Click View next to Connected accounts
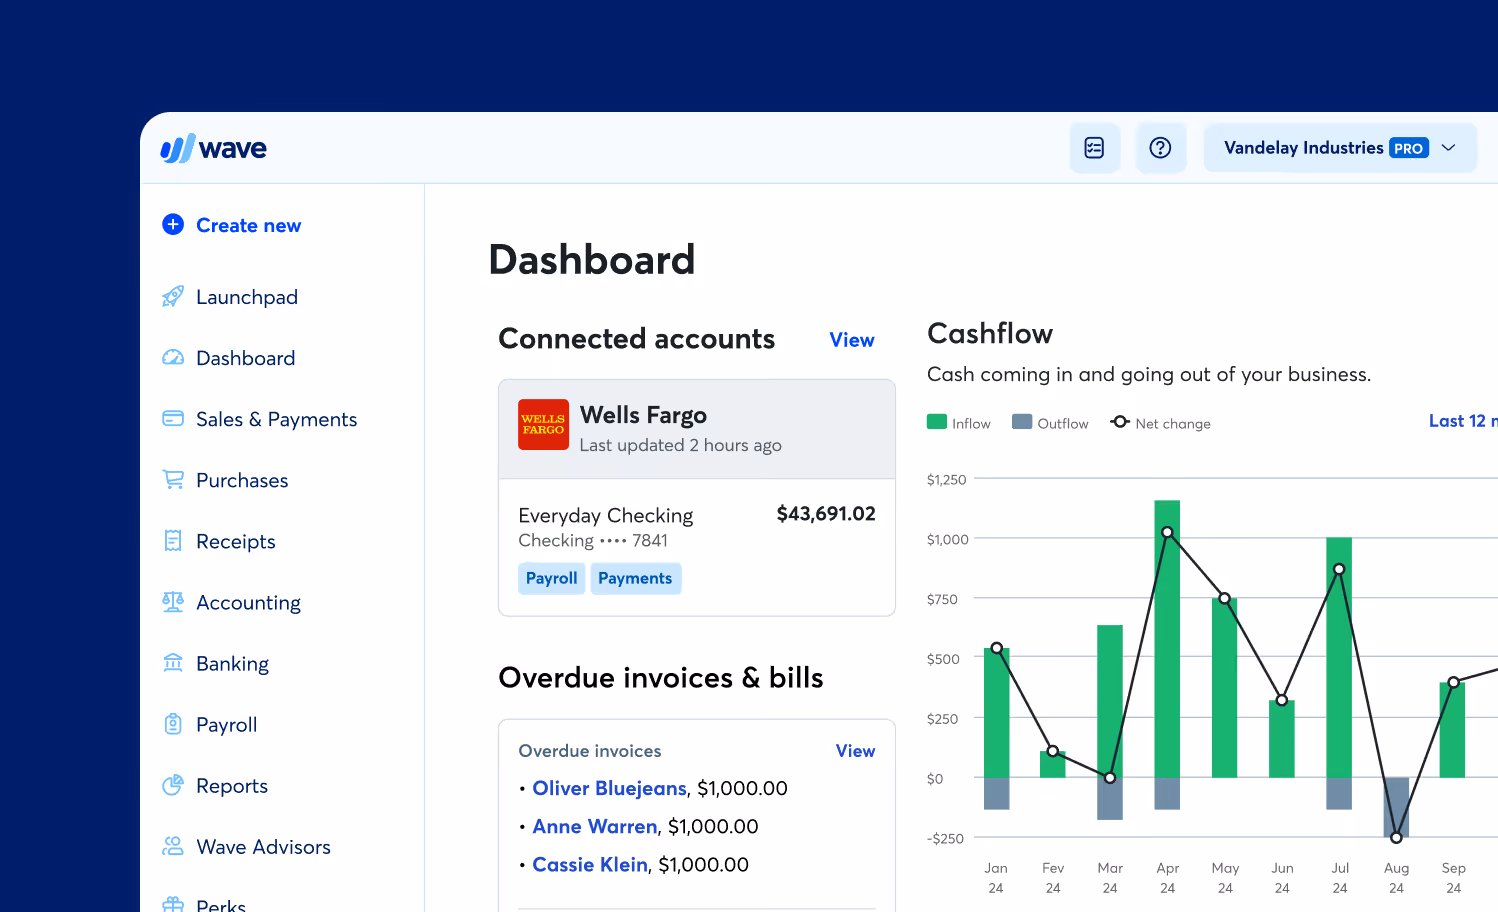 coord(851,340)
